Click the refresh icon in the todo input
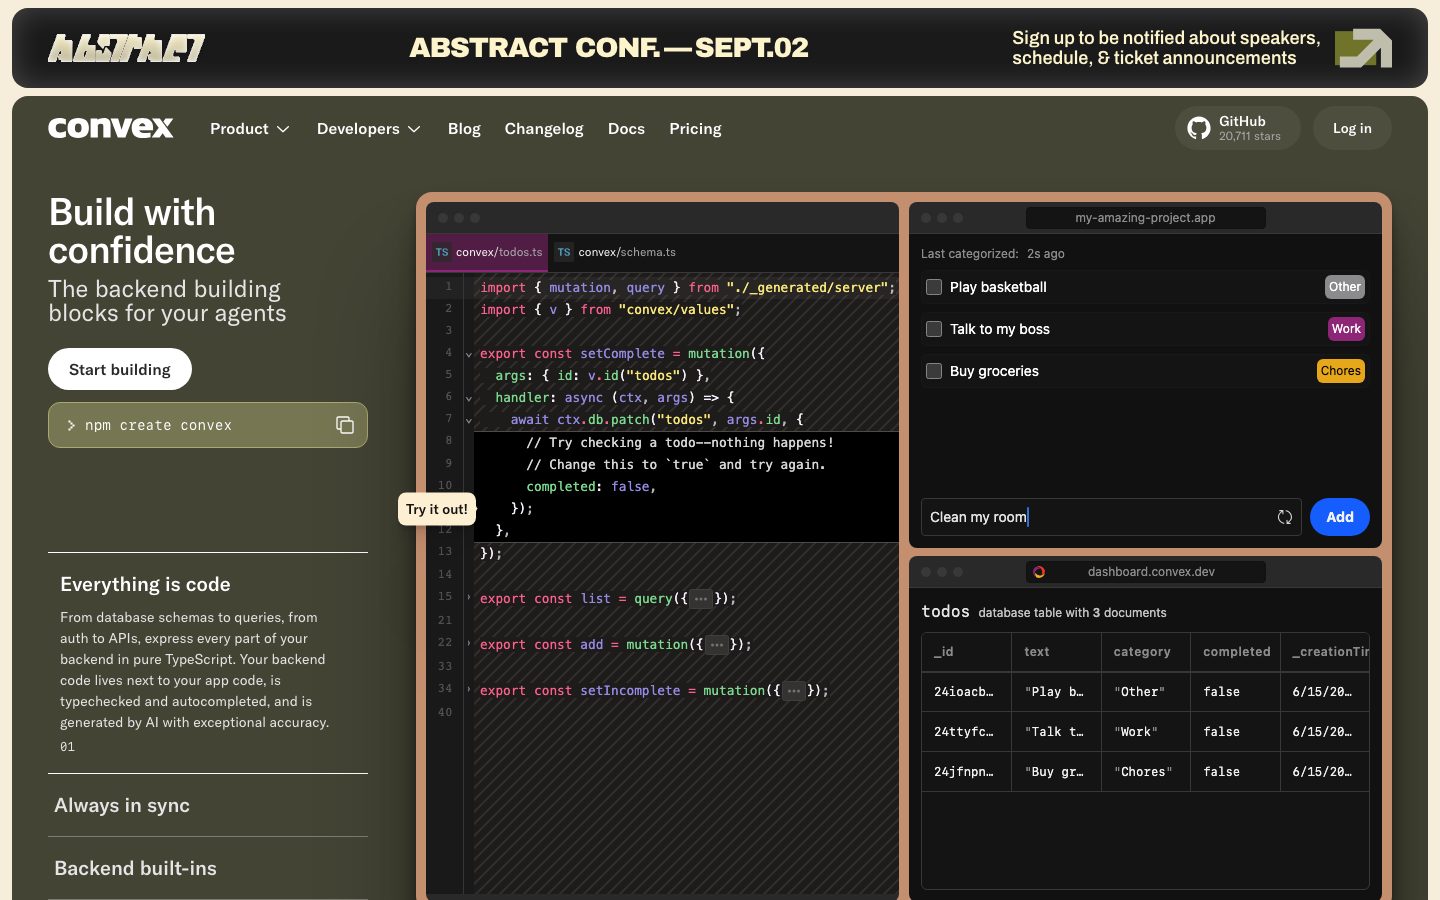The height and width of the screenshot is (900, 1440). pyautogui.click(x=1285, y=517)
